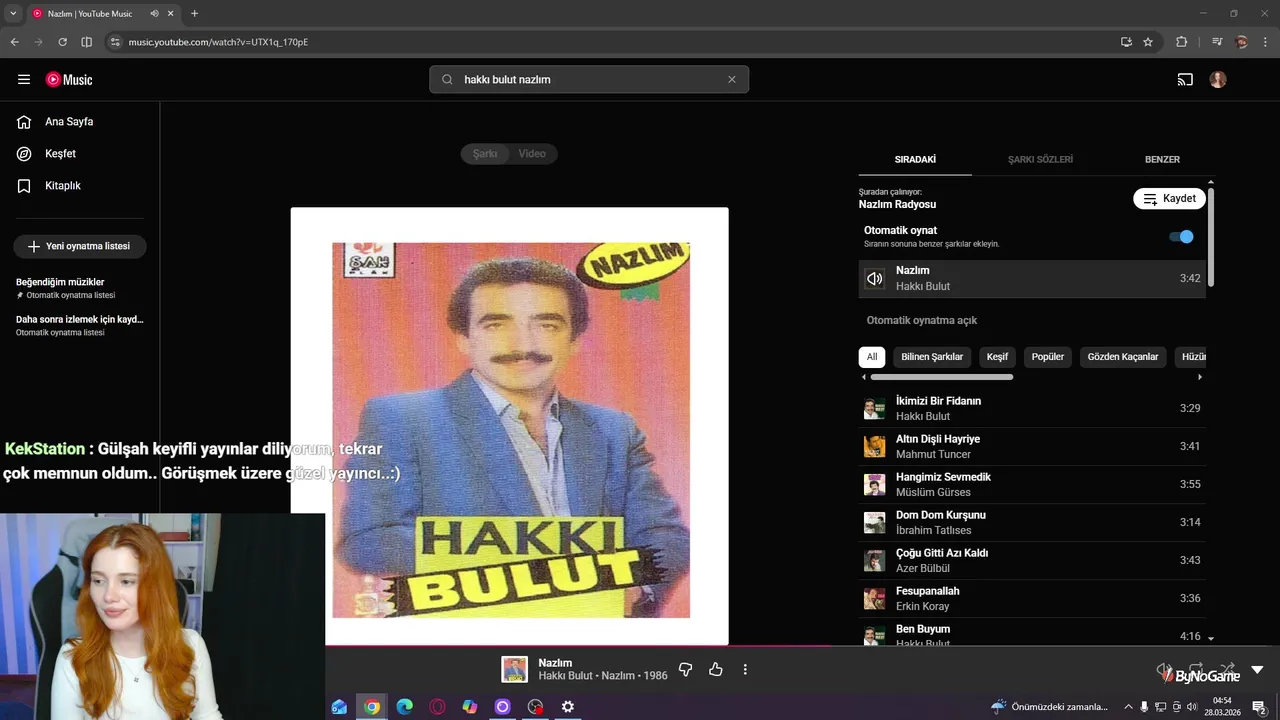Click the search field with hakkı bulut nazlım
Image resolution: width=1280 pixels, height=720 pixels.
click(589, 80)
